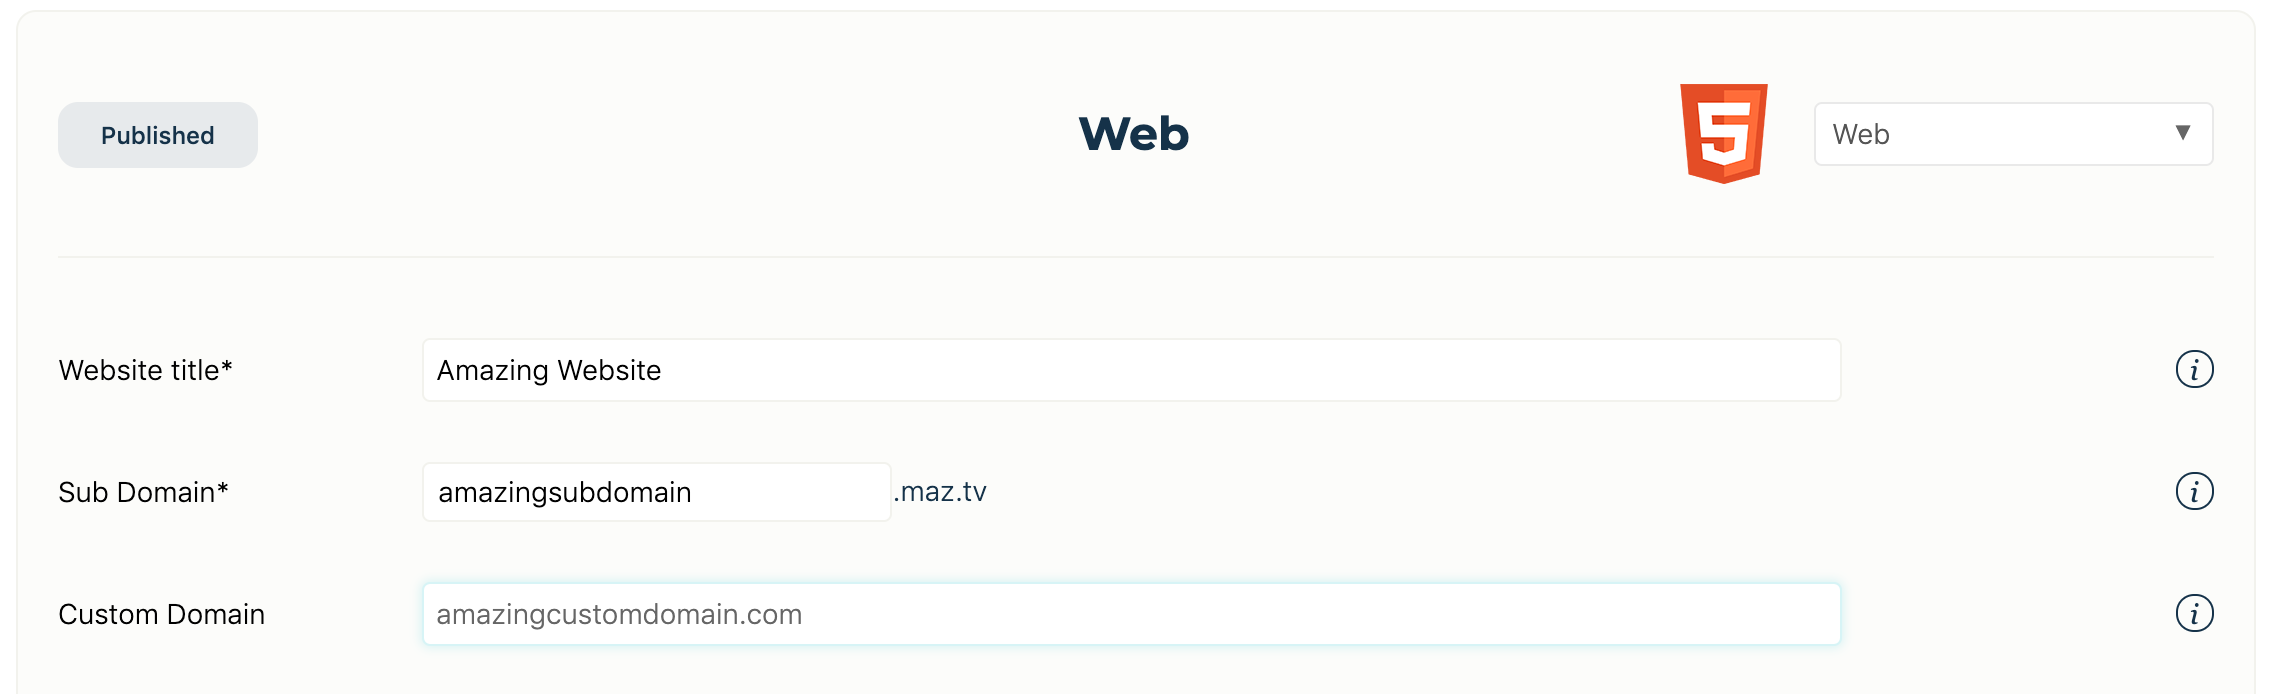Select the Custom Domain input field
The image size is (2272, 694).
pos(1131,614)
